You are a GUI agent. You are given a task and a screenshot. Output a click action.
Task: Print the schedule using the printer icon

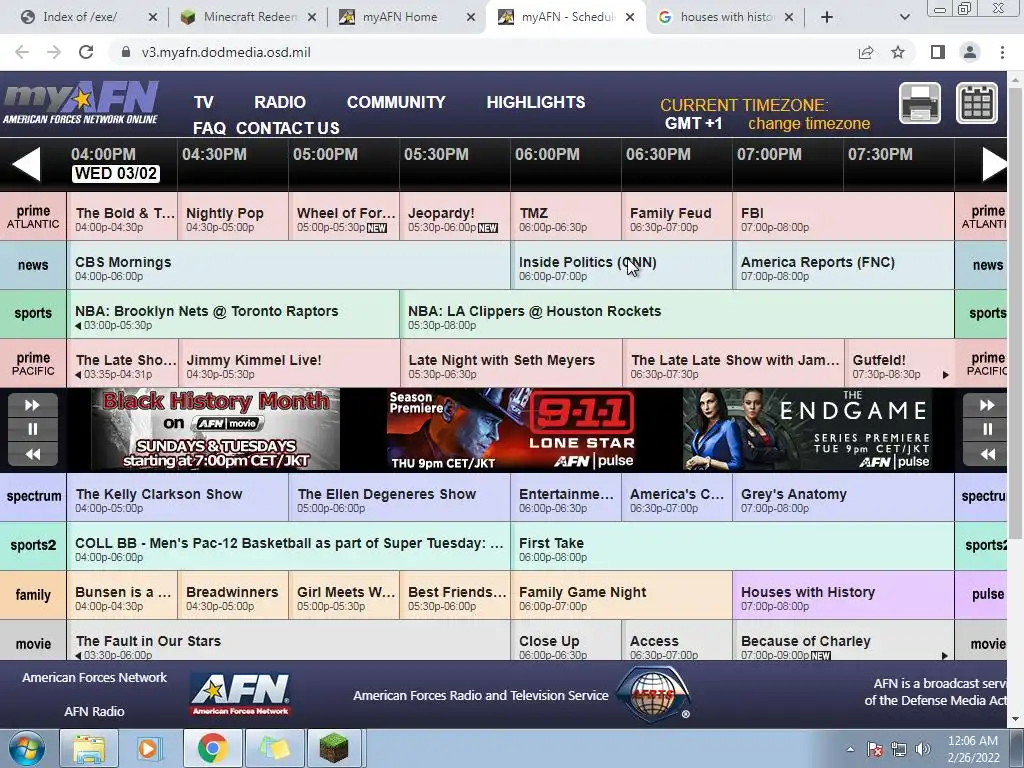pos(920,103)
